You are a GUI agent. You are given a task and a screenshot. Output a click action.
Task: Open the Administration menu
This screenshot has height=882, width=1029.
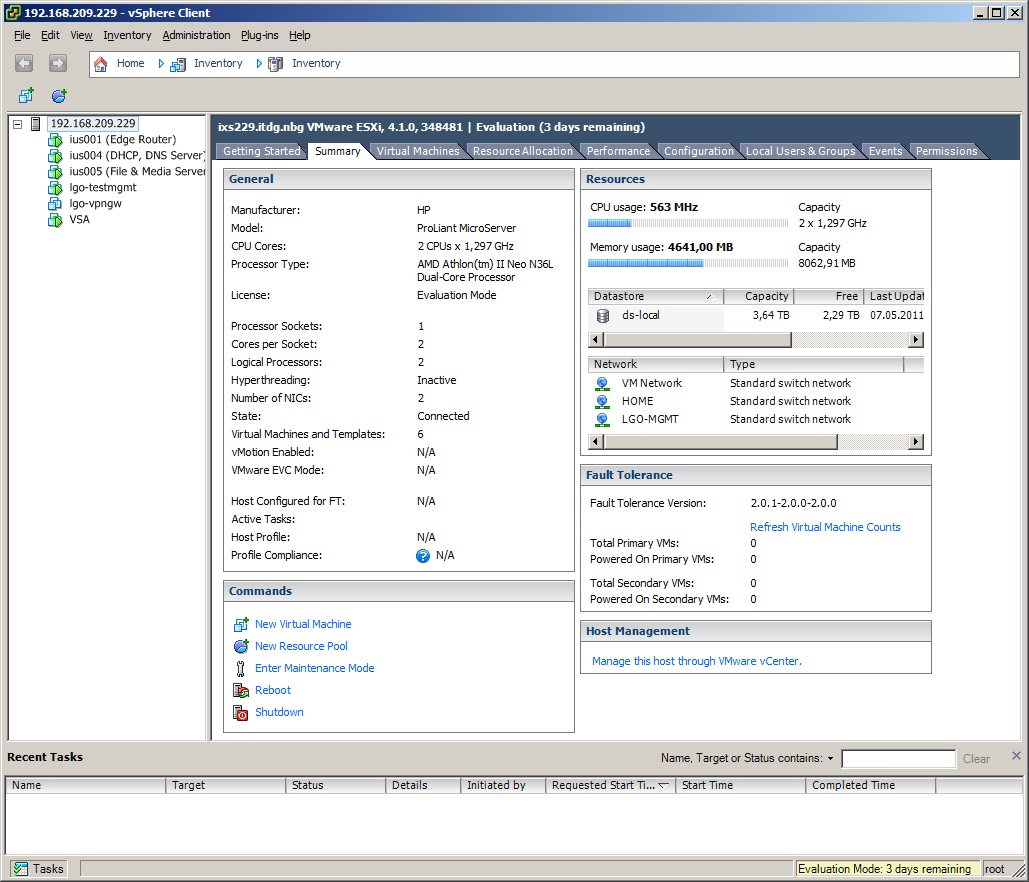coord(196,35)
